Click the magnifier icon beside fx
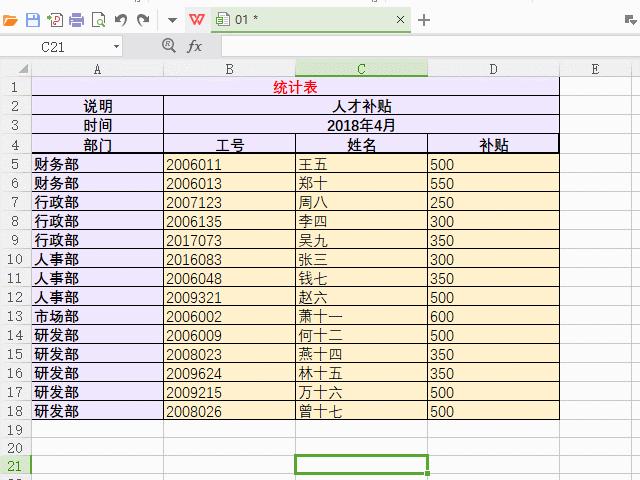The width and height of the screenshot is (640, 480). click(169, 46)
